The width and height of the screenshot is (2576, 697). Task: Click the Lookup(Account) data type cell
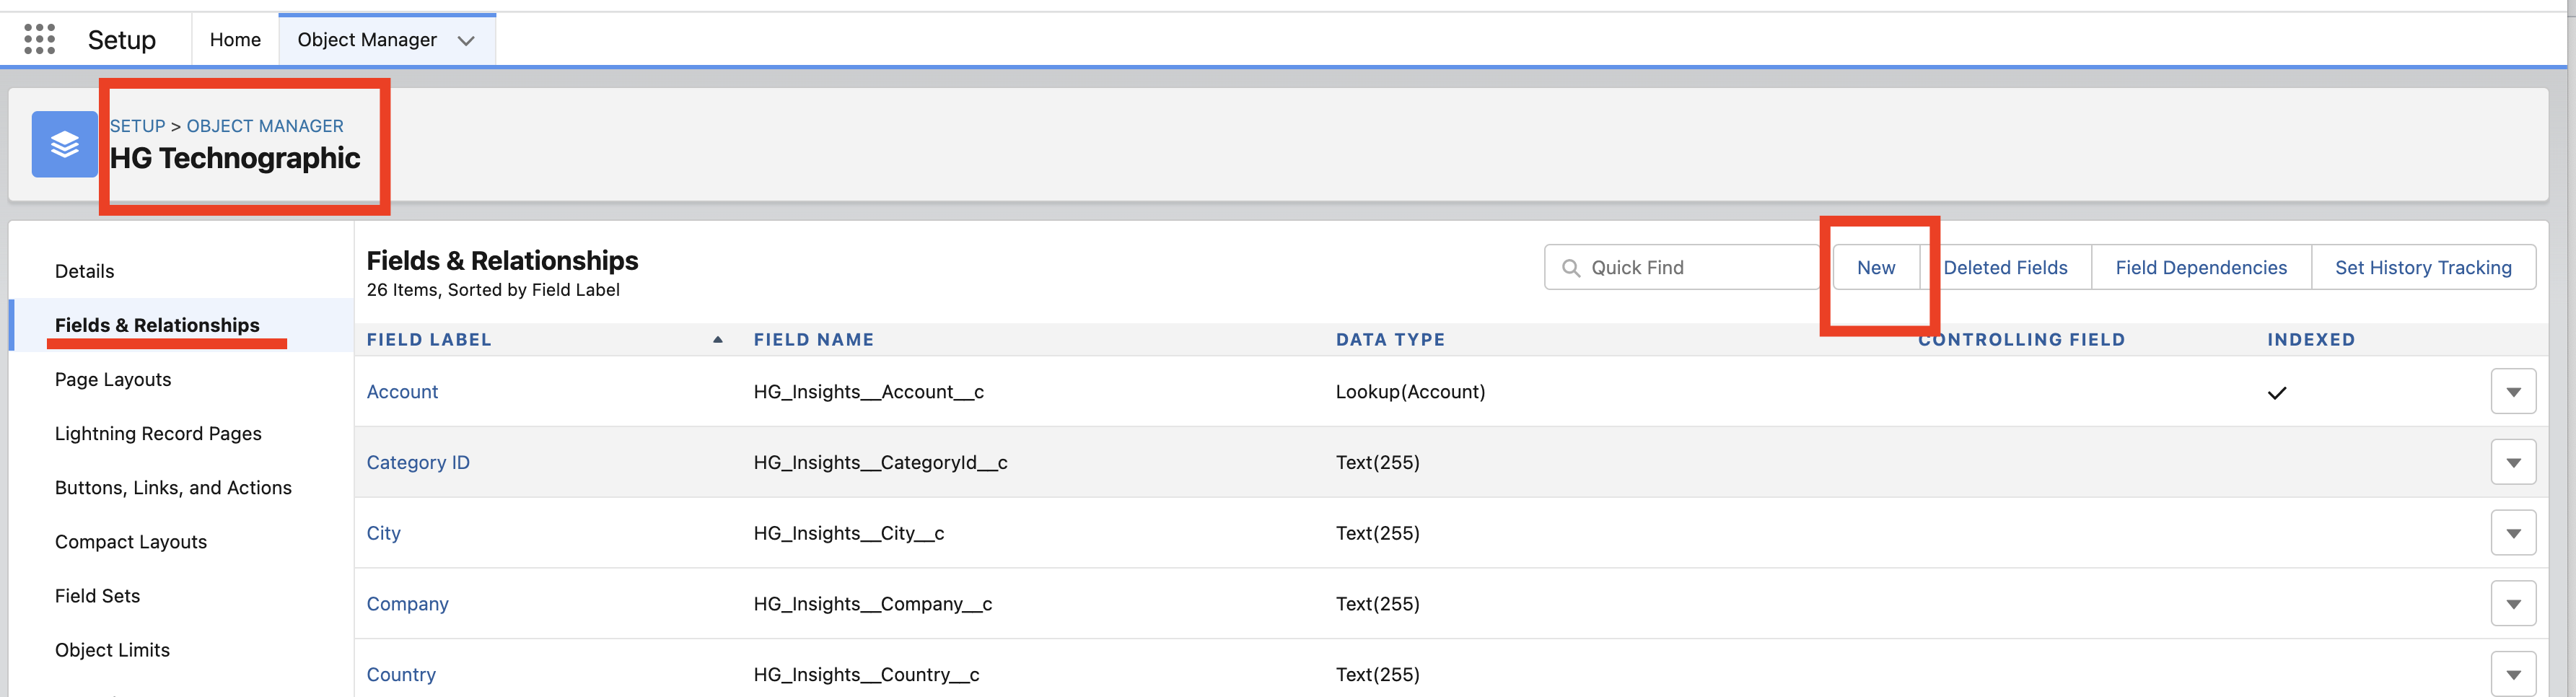pos(1410,392)
